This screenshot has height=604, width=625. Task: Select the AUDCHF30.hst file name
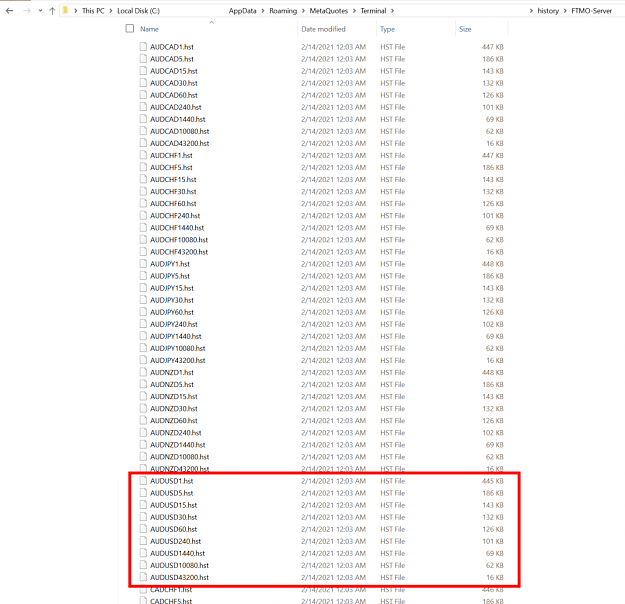pos(173,191)
